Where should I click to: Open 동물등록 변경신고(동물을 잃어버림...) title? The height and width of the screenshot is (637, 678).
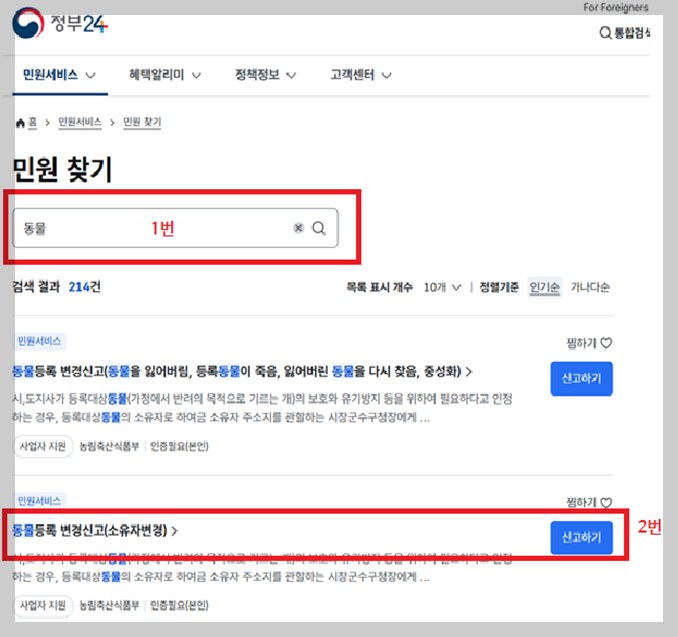(x=242, y=371)
